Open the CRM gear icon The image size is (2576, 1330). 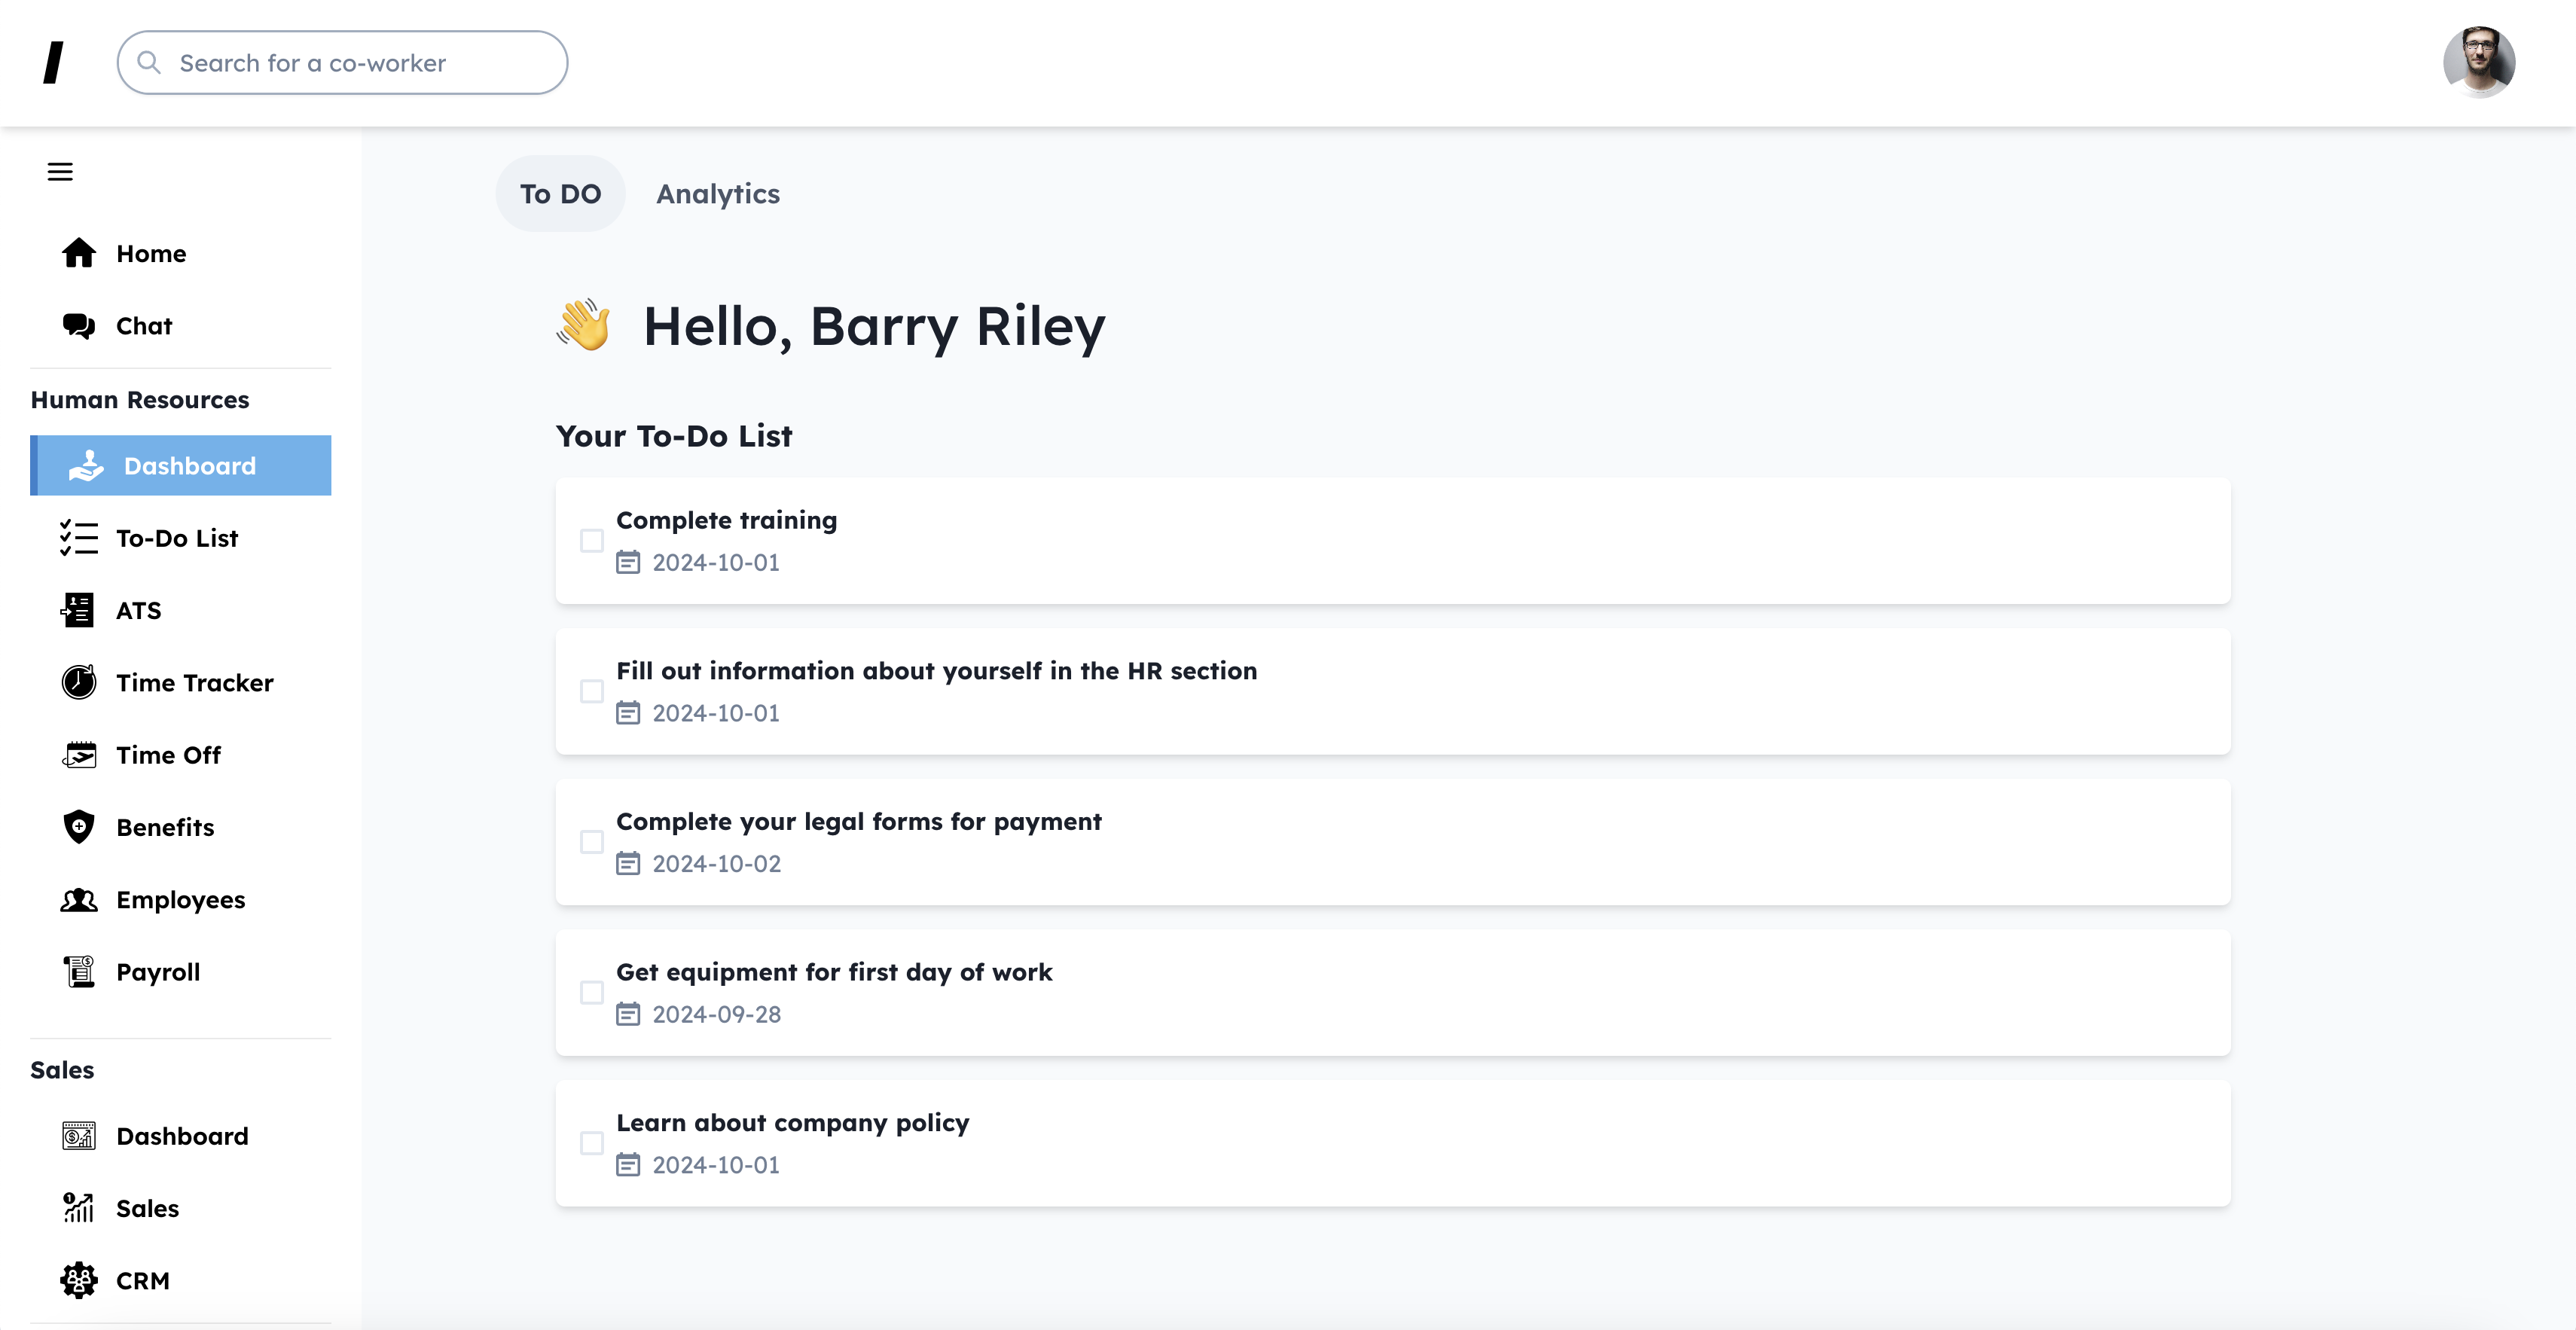click(x=79, y=1280)
